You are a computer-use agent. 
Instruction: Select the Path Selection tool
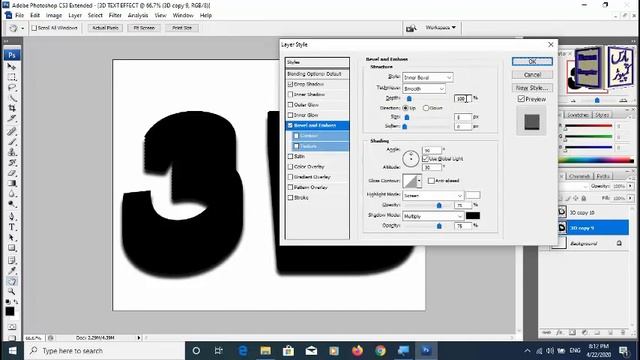[12, 237]
